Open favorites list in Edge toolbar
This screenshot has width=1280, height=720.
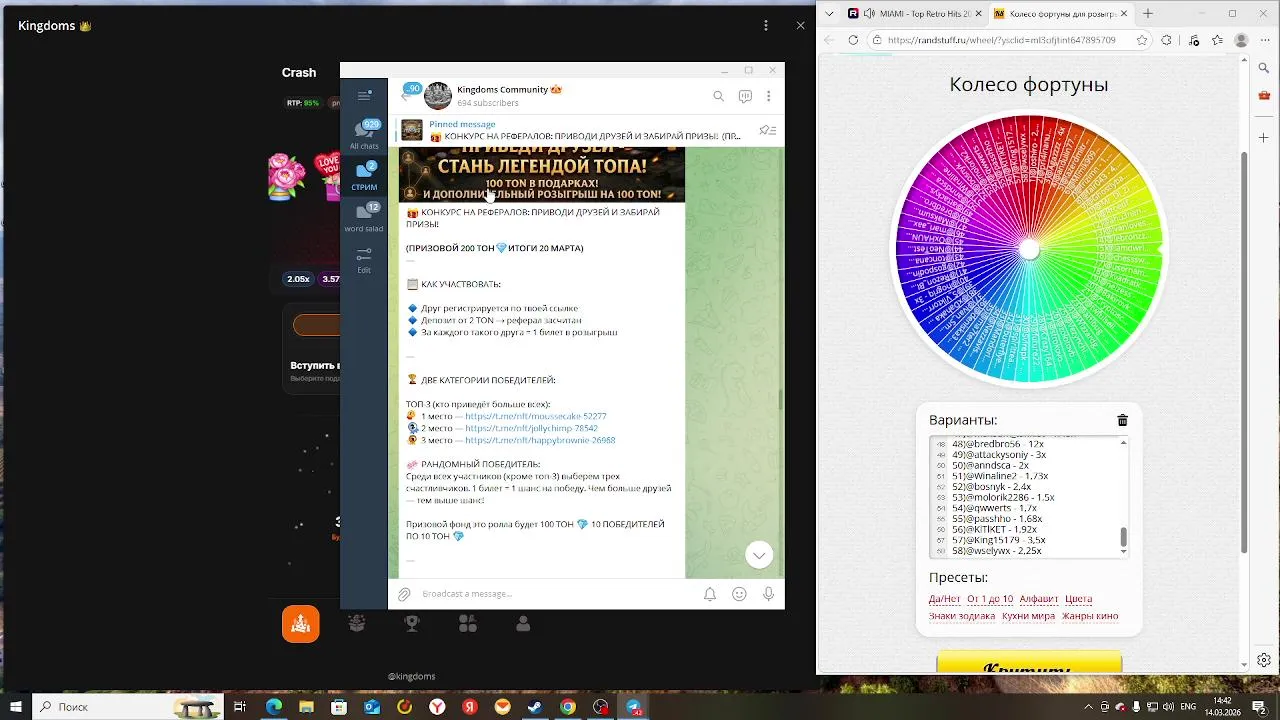(x=1217, y=40)
